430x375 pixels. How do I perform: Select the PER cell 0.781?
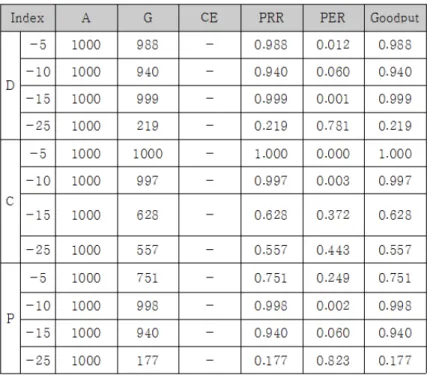click(333, 126)
